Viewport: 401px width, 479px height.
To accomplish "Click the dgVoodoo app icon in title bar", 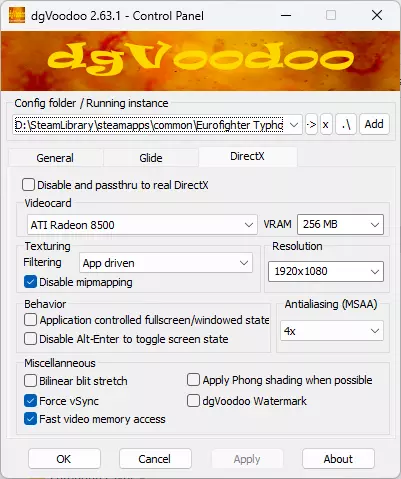I will [x=17, y=15].
